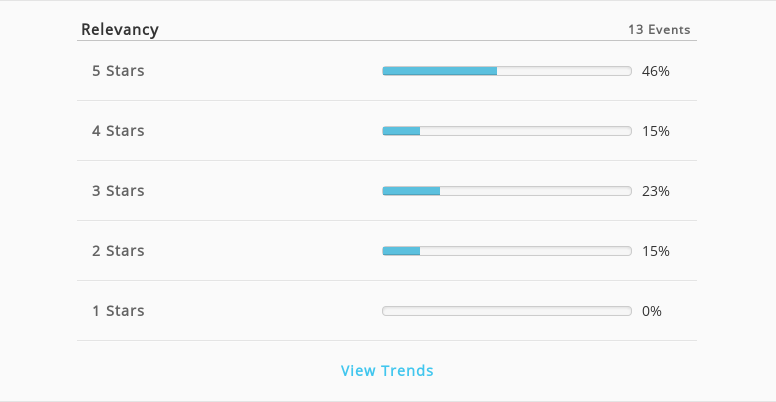The height and width of the screenshot is (402, 776).
Task: Click the 5 Stars progress bar
Action: [x=507, y=71]
